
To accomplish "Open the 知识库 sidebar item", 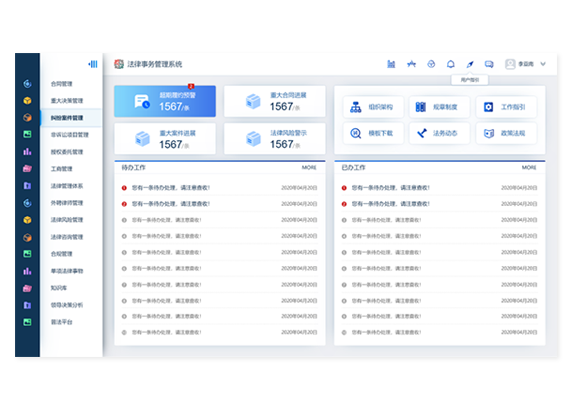I will [59, 288].
